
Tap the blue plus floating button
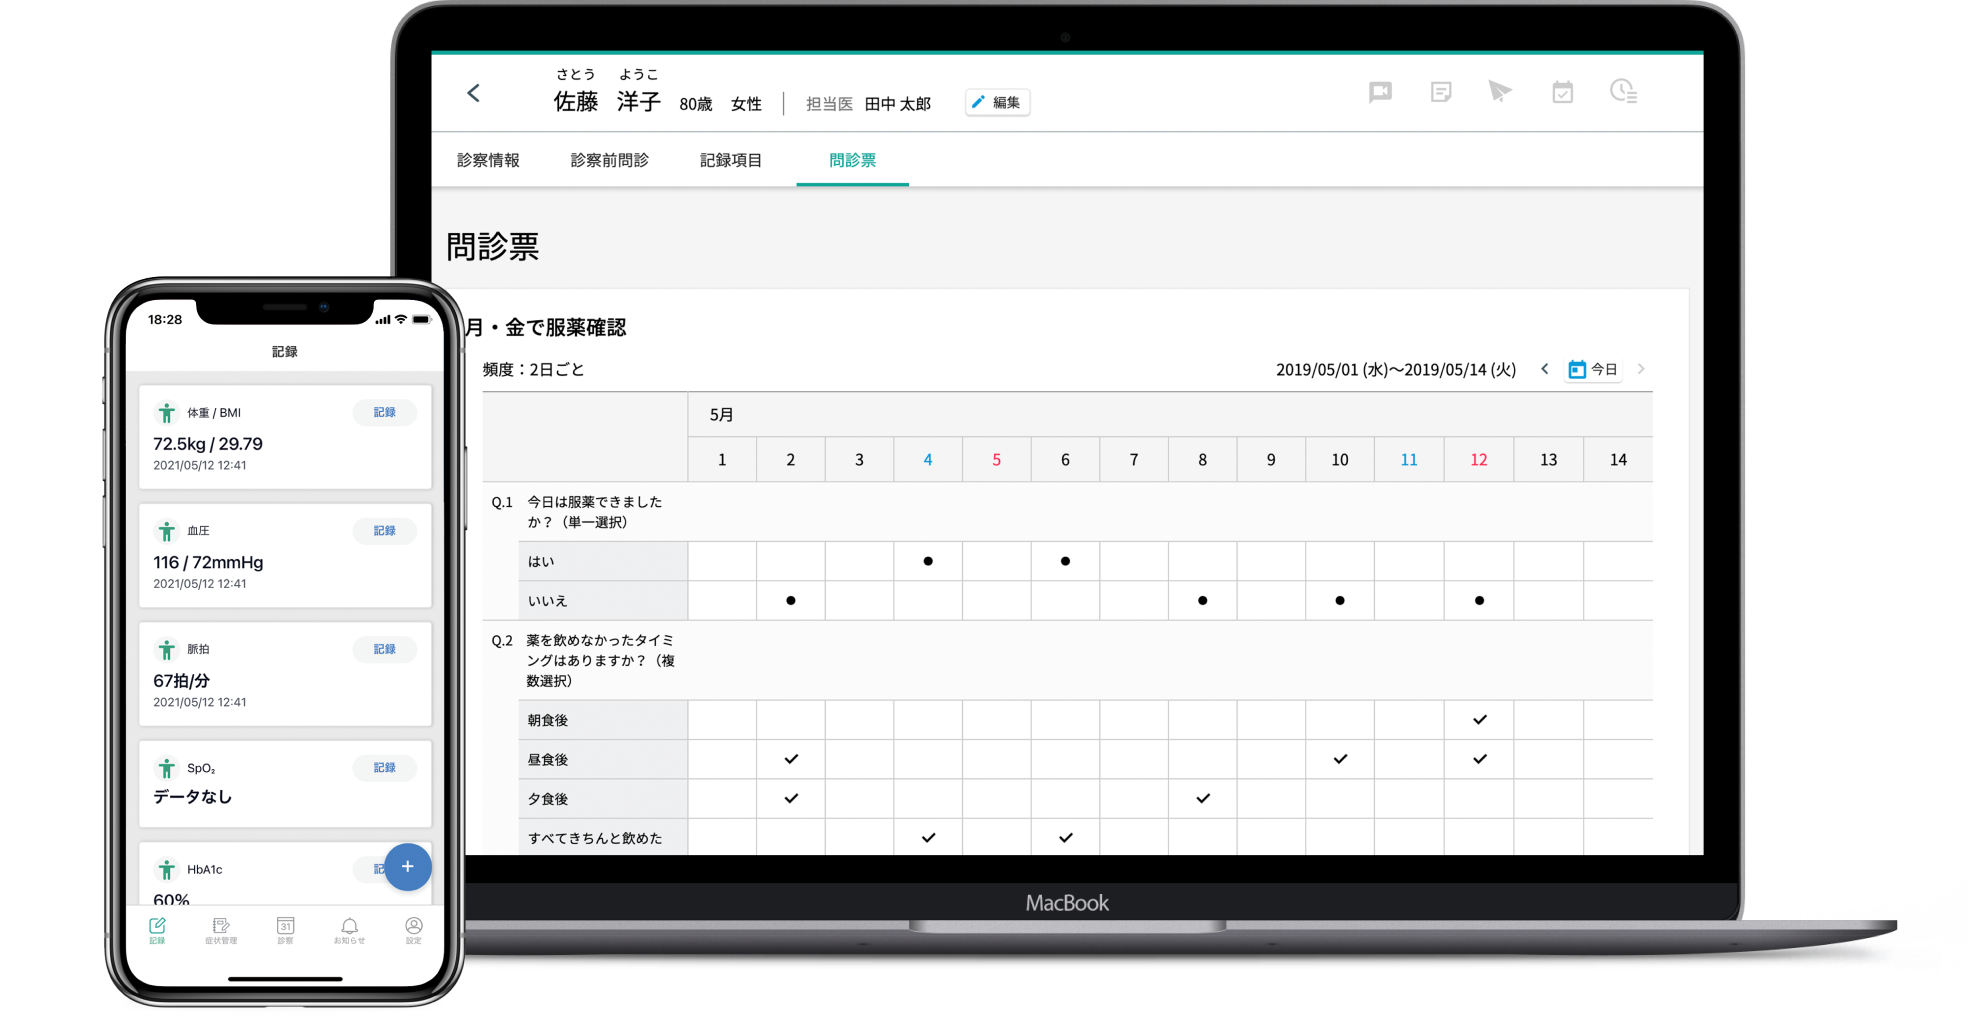tap(407, 867)
